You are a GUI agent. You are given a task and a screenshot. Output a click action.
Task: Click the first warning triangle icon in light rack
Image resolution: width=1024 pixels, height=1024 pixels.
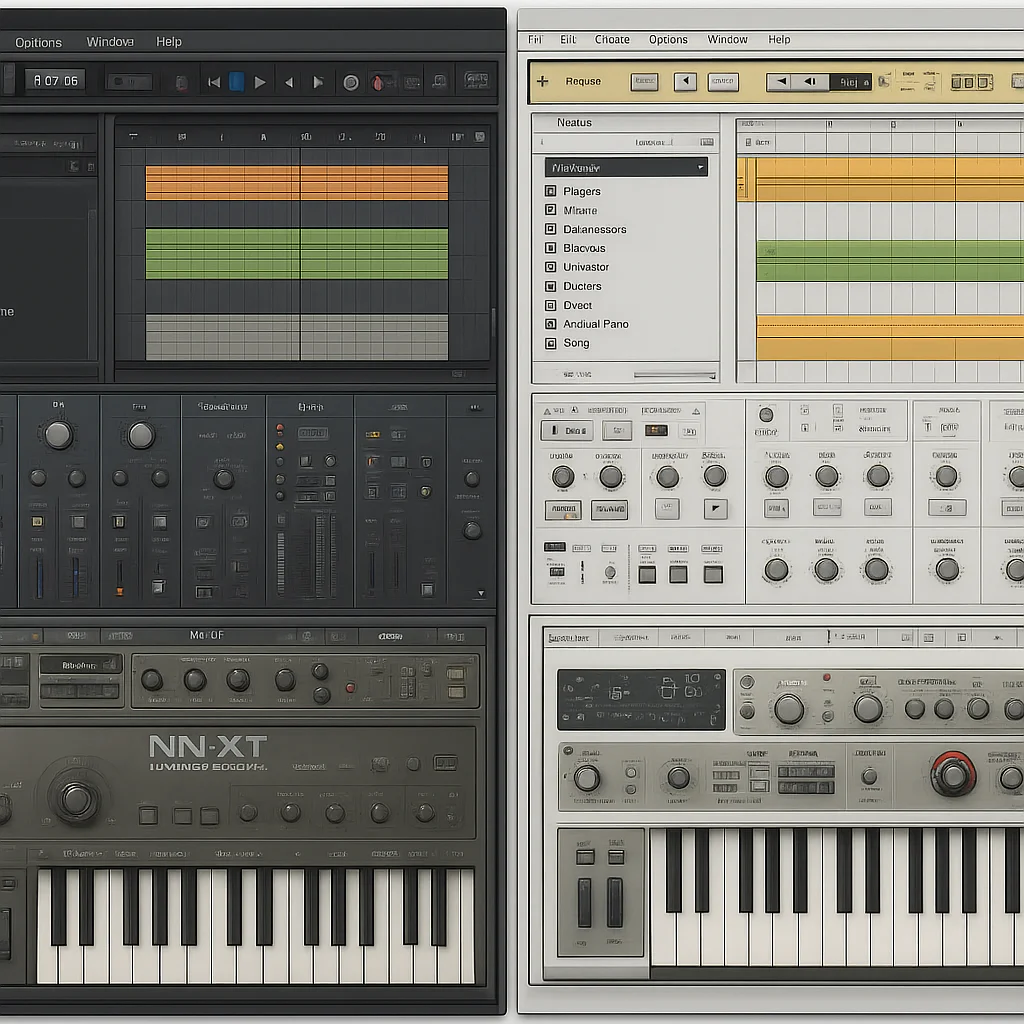(547, 411)
